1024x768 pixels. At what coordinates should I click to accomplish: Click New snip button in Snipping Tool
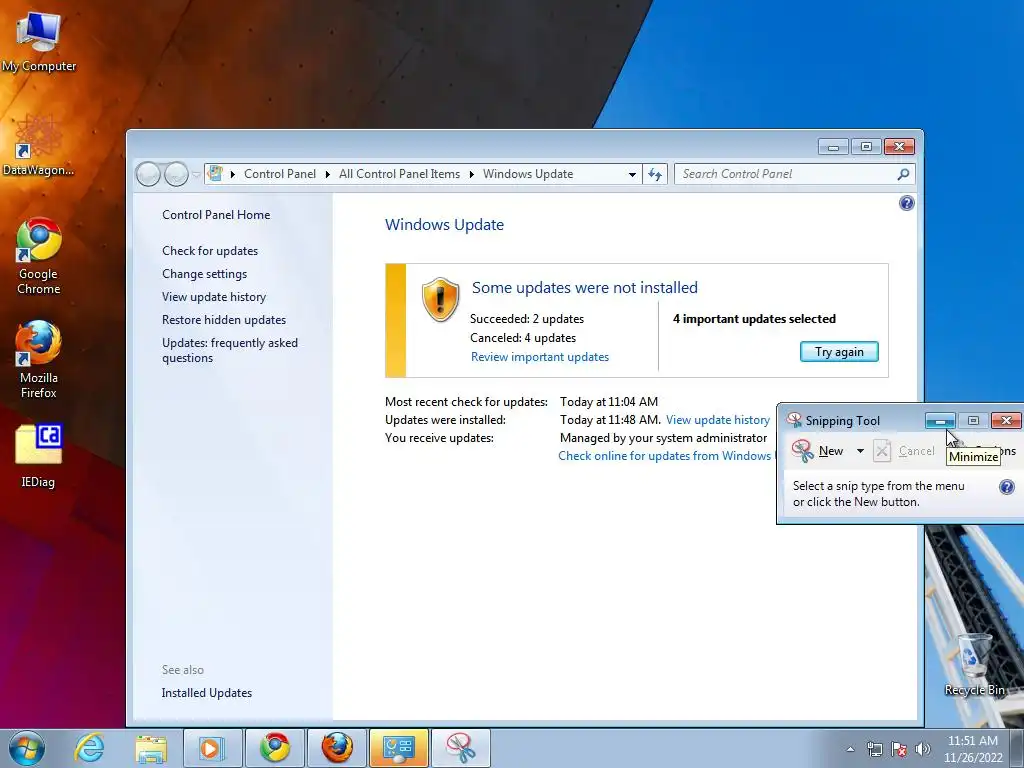pyautogui.click(x=818, y=451)
